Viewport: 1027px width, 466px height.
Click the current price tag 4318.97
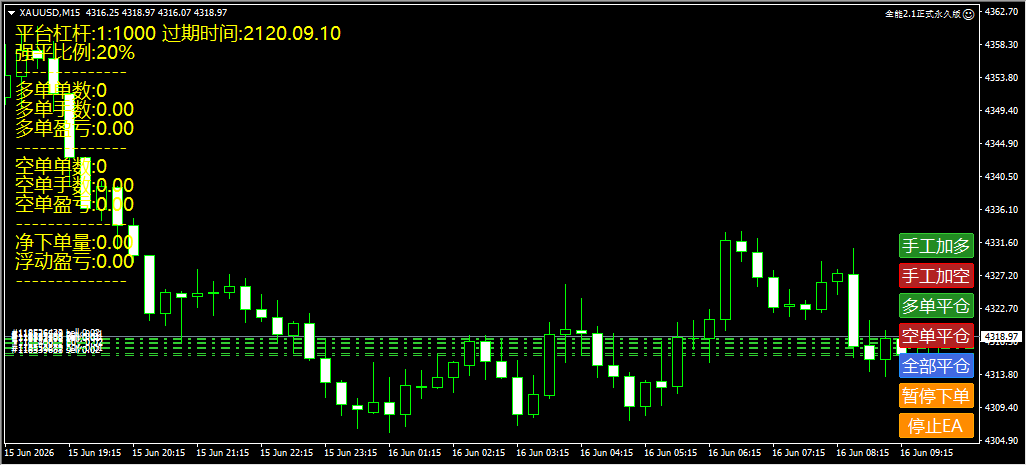tap(999, 336)
